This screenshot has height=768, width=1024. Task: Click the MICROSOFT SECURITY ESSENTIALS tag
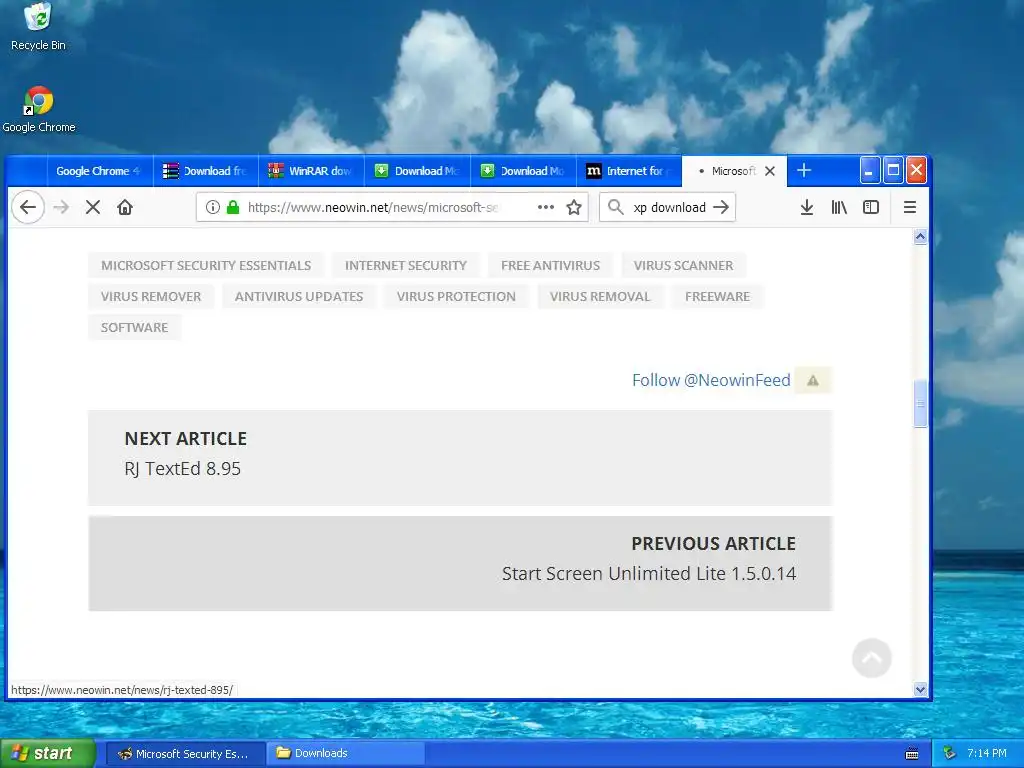tap(206, 266)
